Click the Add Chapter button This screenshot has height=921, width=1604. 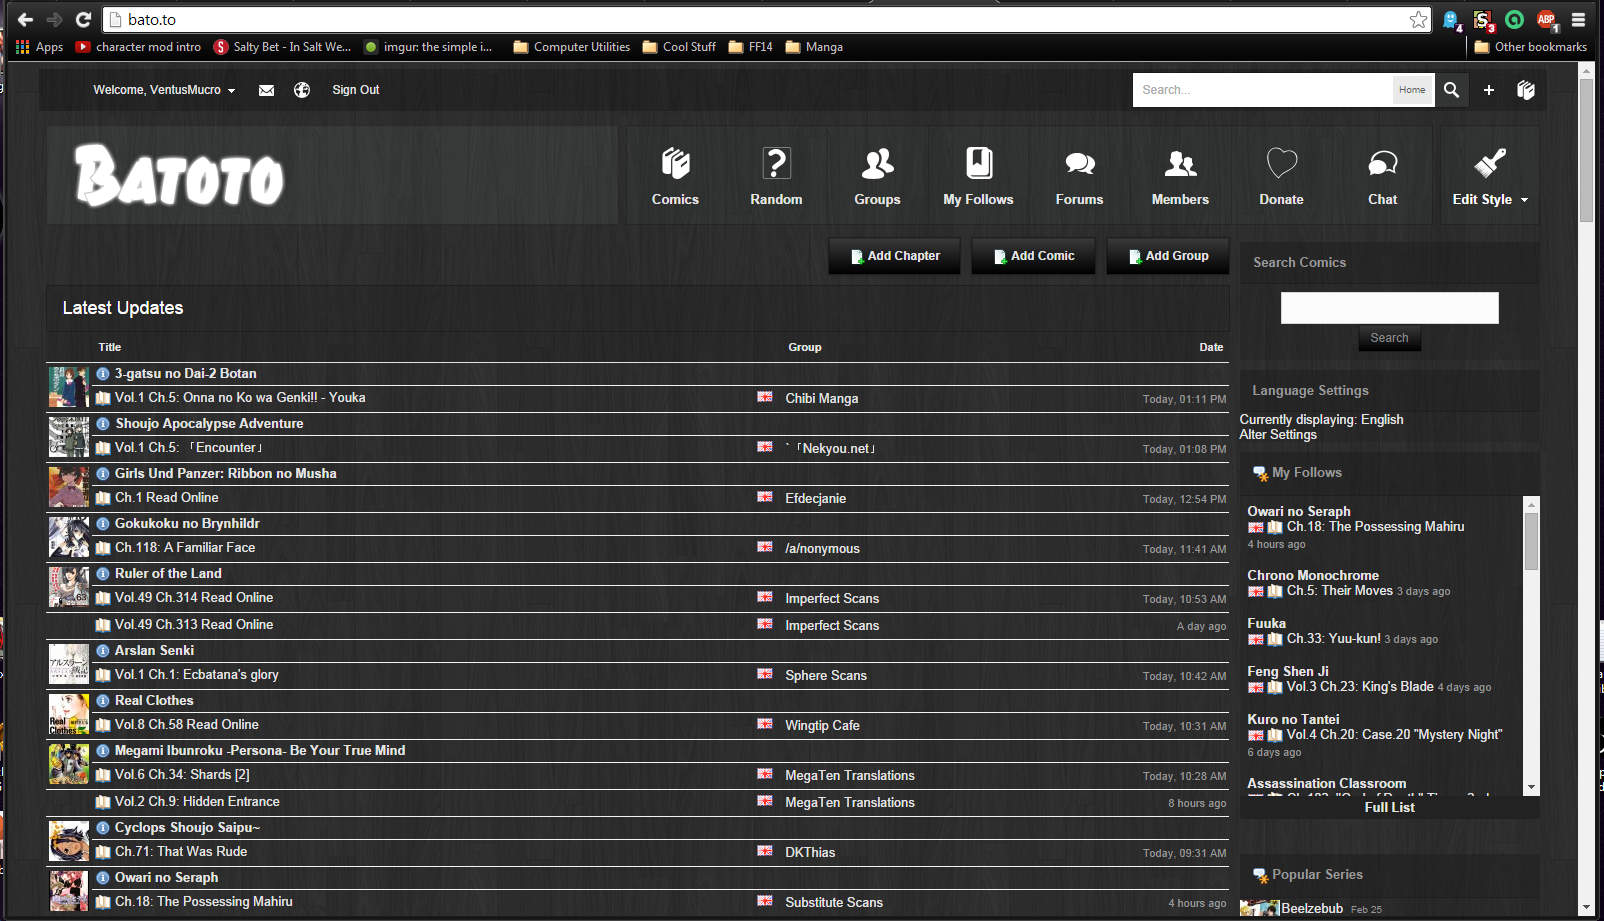(x=895, y=256)
